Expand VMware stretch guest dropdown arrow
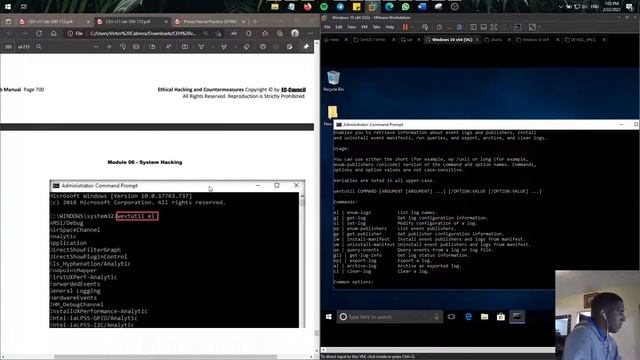 [539, 27]
